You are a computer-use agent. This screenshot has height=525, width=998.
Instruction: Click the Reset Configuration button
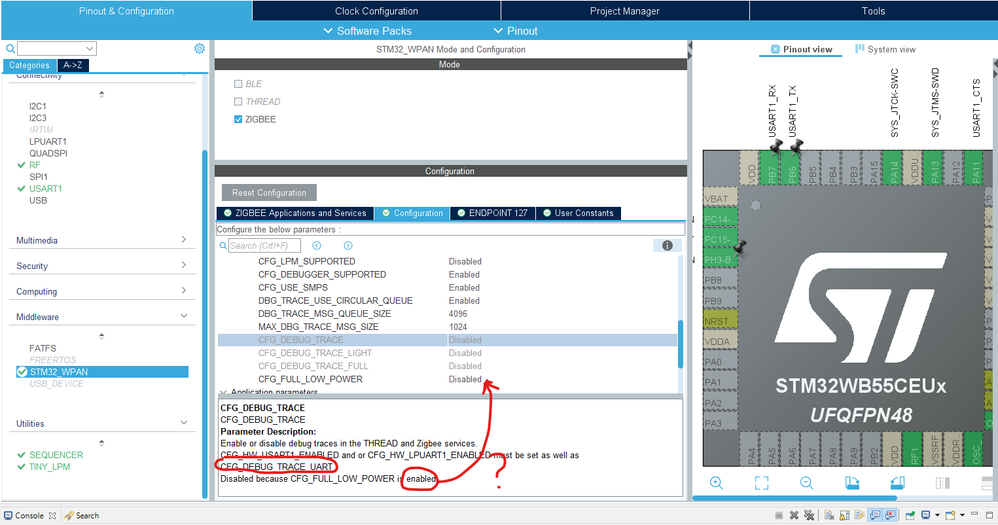tap(269, 192)
